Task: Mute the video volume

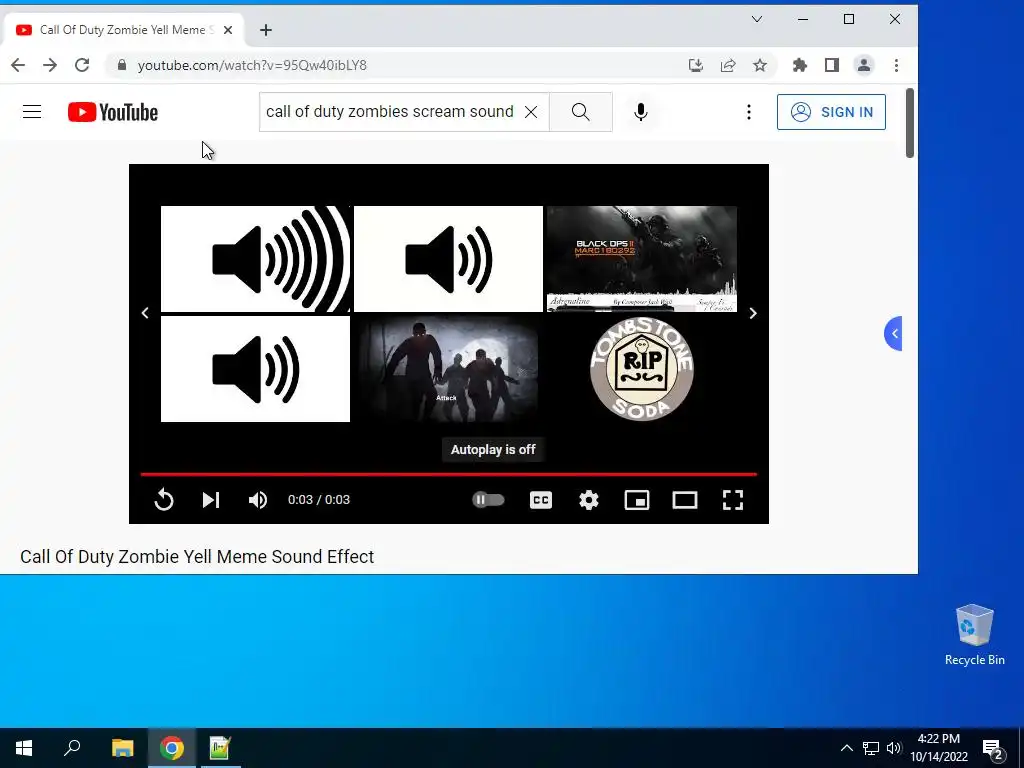Action: click(x=258, y=500)
